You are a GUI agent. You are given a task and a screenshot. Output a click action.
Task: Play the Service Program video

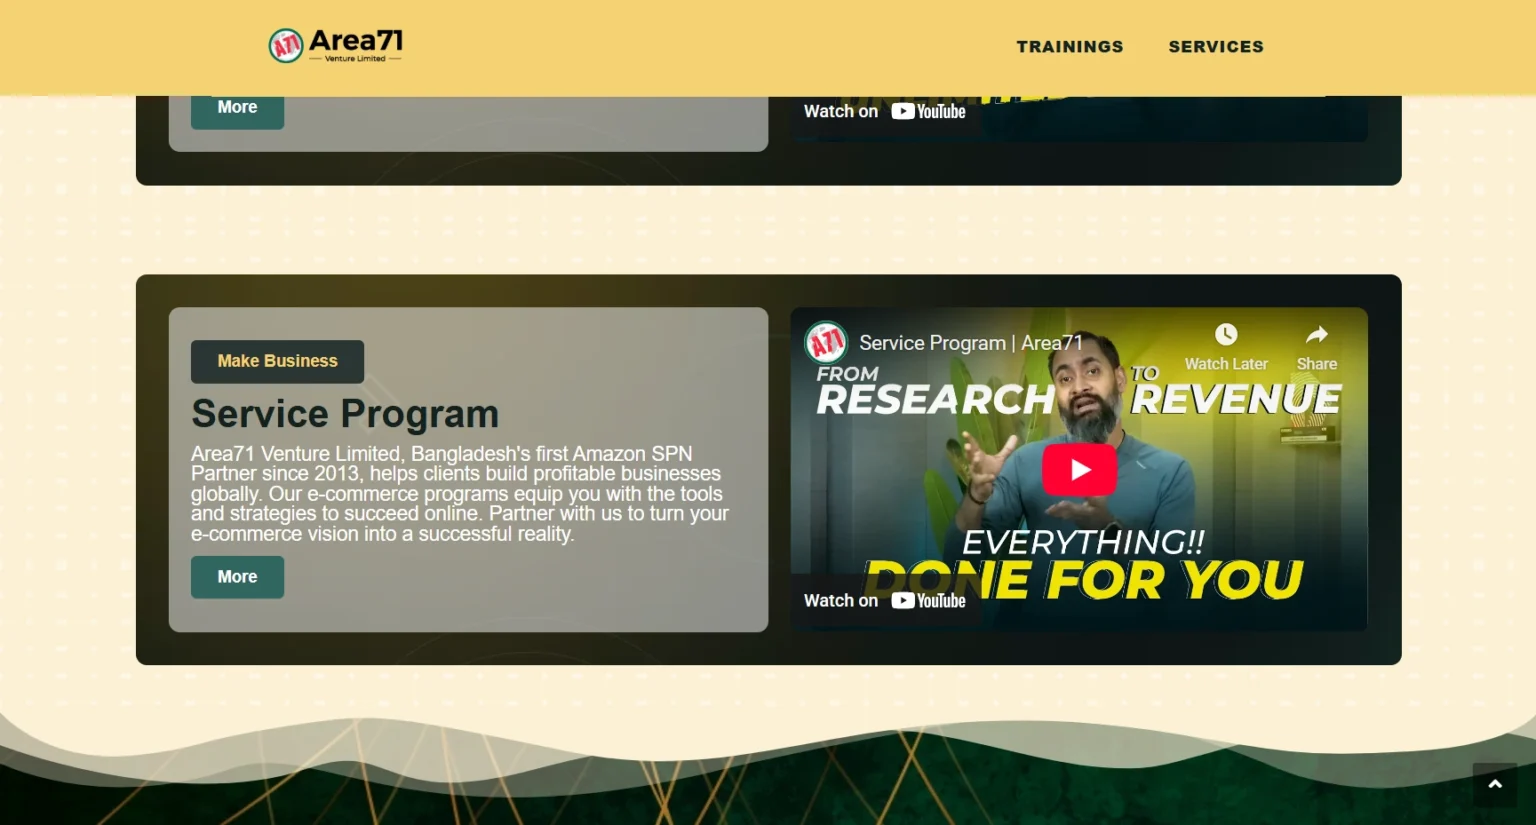tap(1079, 469)
